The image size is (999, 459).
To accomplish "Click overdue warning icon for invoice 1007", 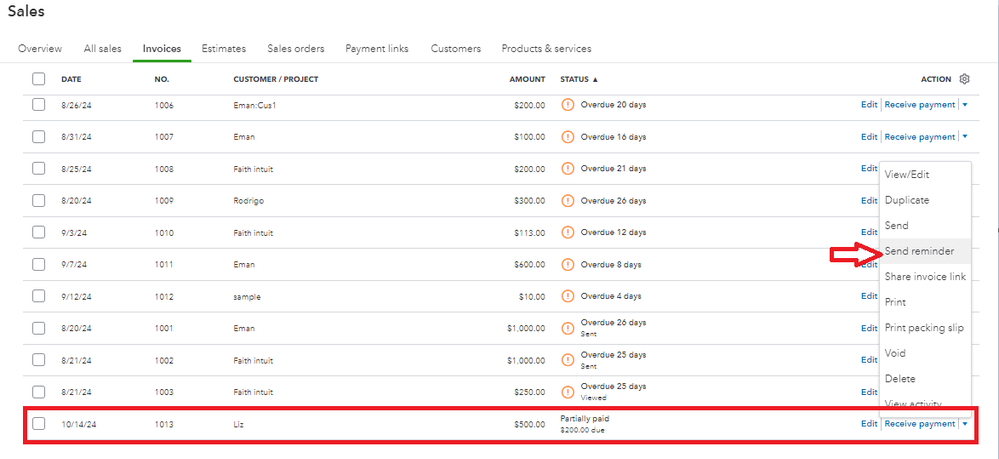I will tap(568, 136).
